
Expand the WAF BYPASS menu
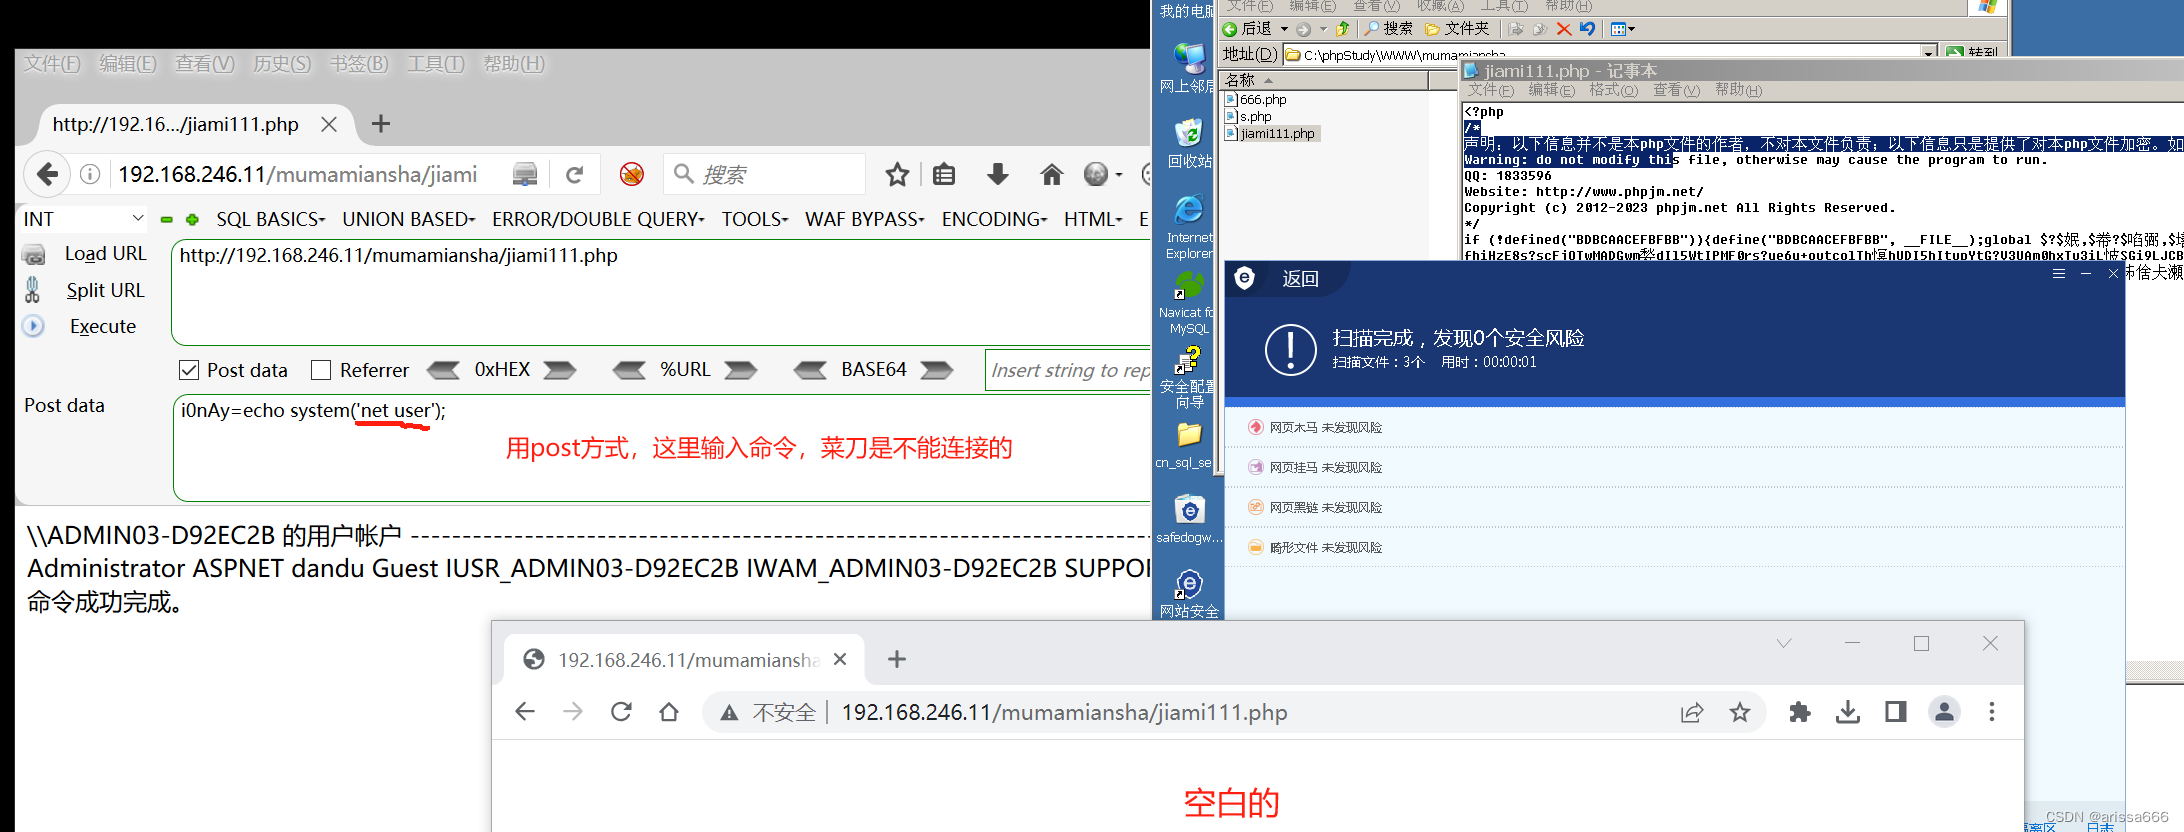point(865,219)
